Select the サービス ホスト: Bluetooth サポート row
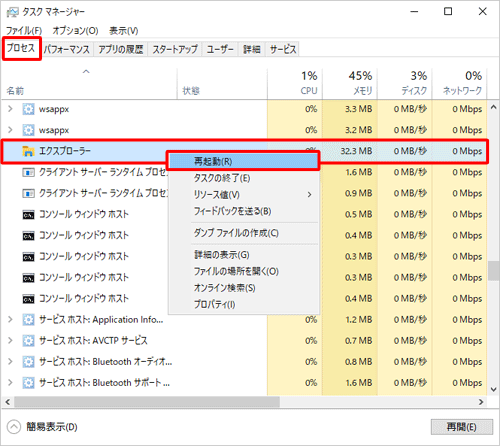500x446 pixels. pos(245,383)
